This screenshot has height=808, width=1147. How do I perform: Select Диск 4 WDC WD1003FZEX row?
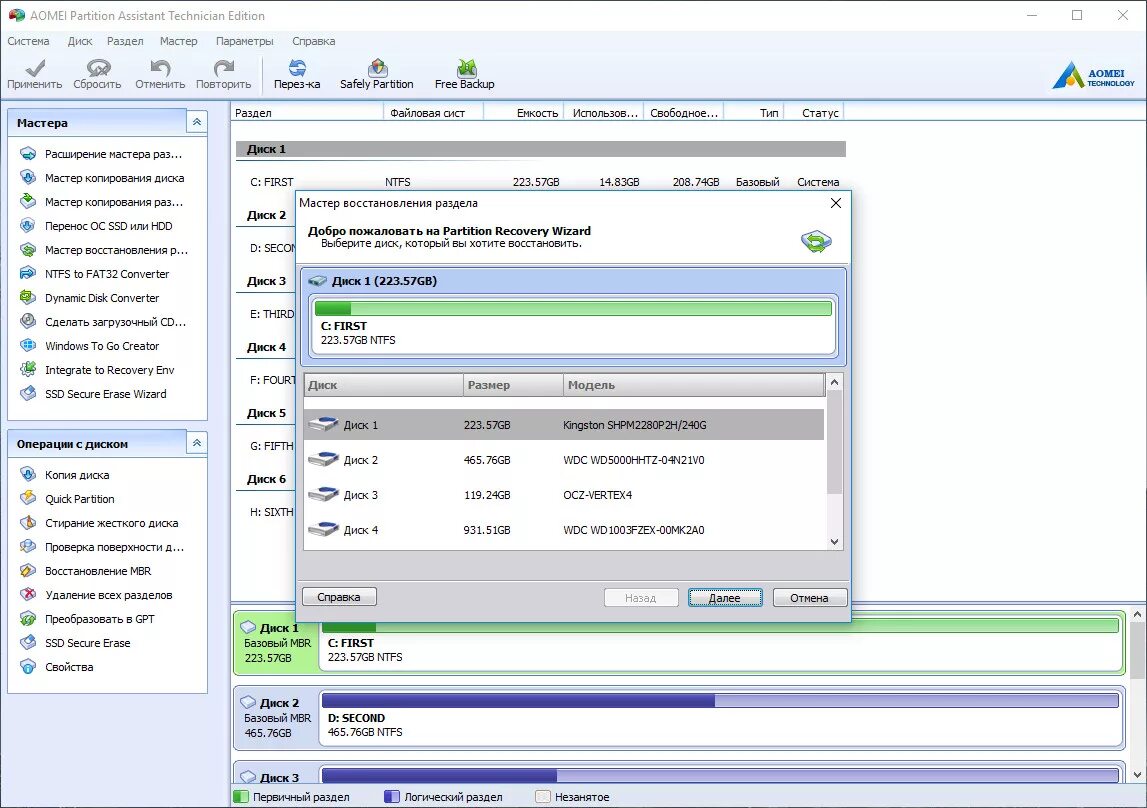[x=564, y=530]
